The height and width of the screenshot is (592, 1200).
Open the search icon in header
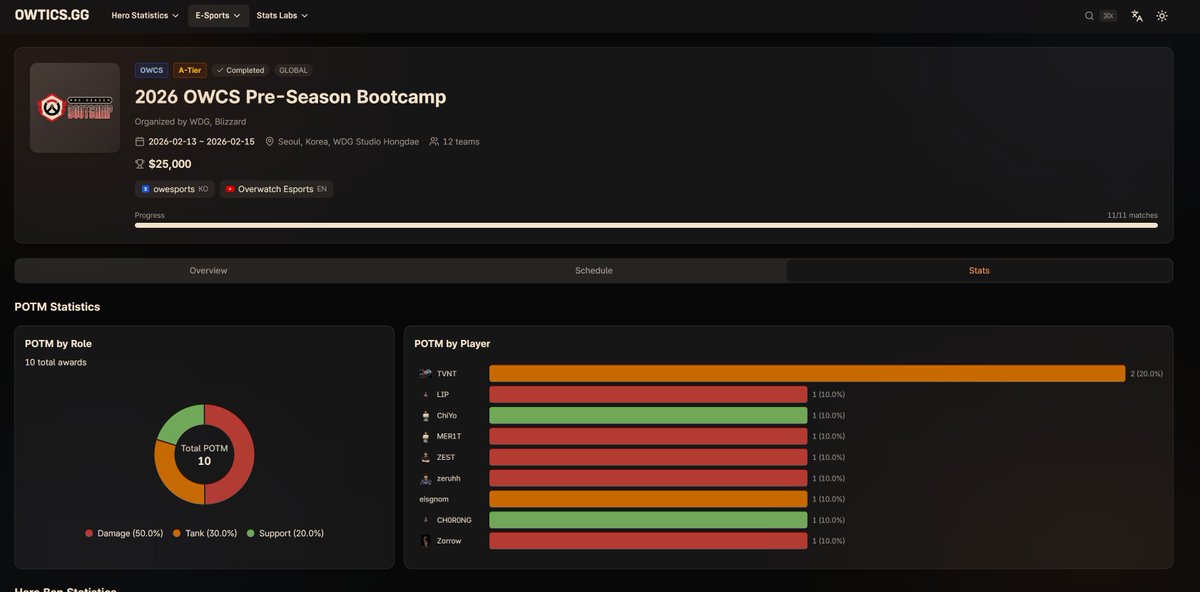[1089, 16]
